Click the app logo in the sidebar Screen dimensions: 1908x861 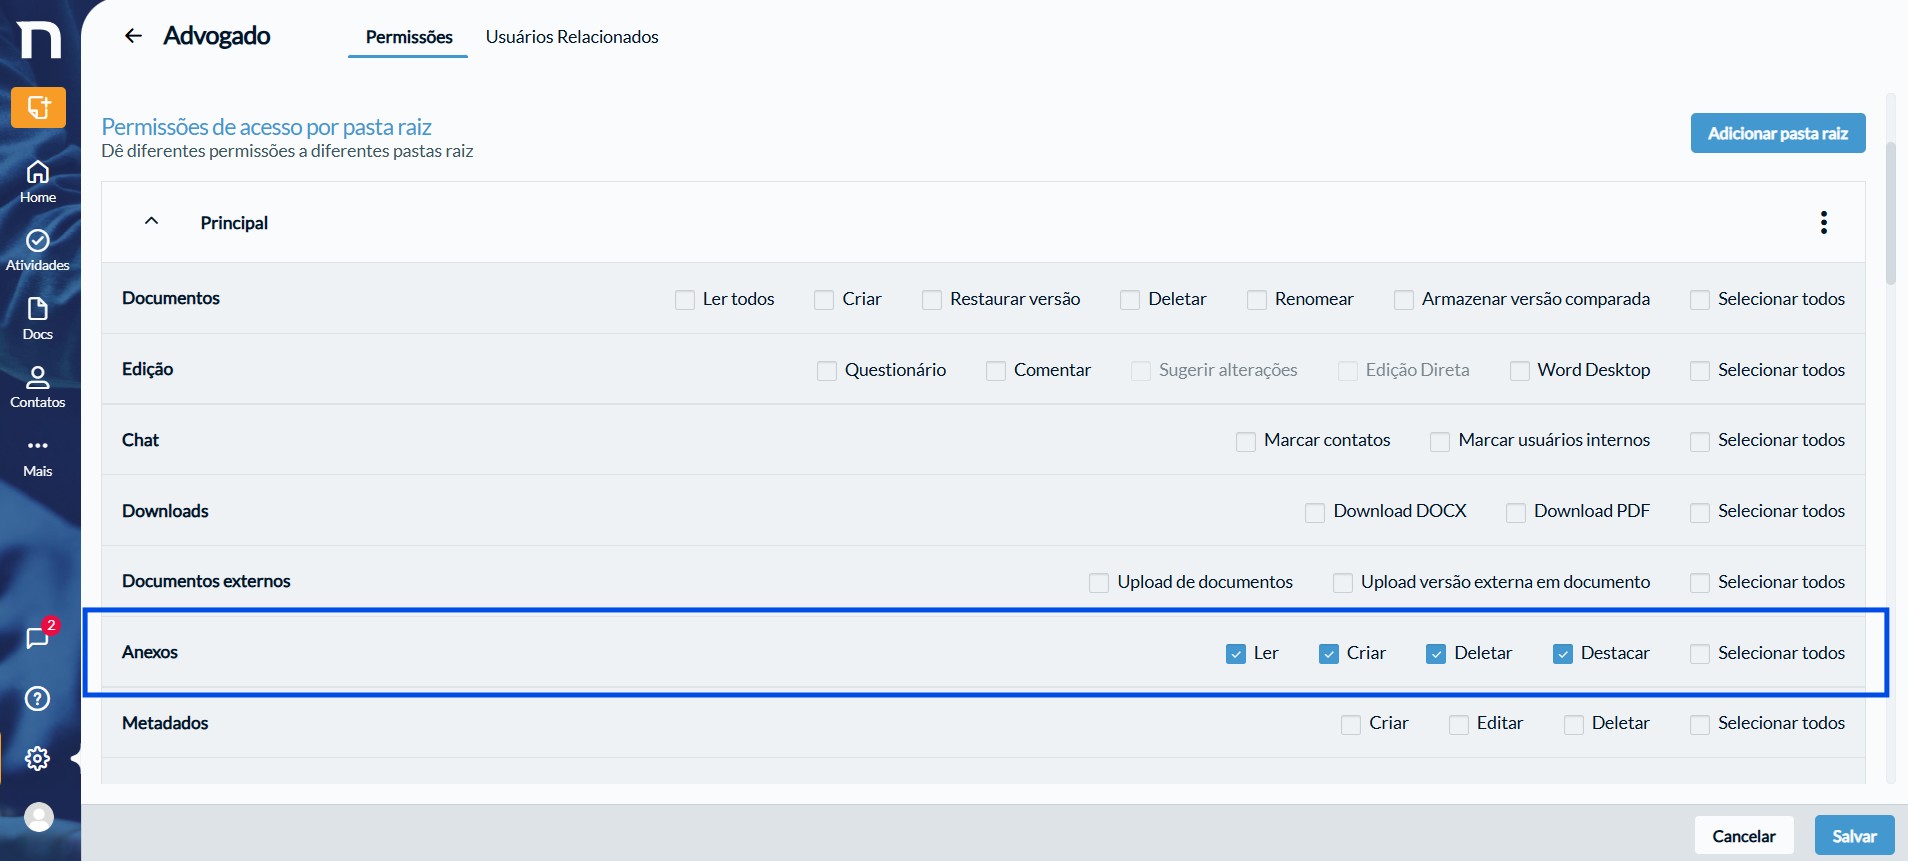[x=38, y=40]
